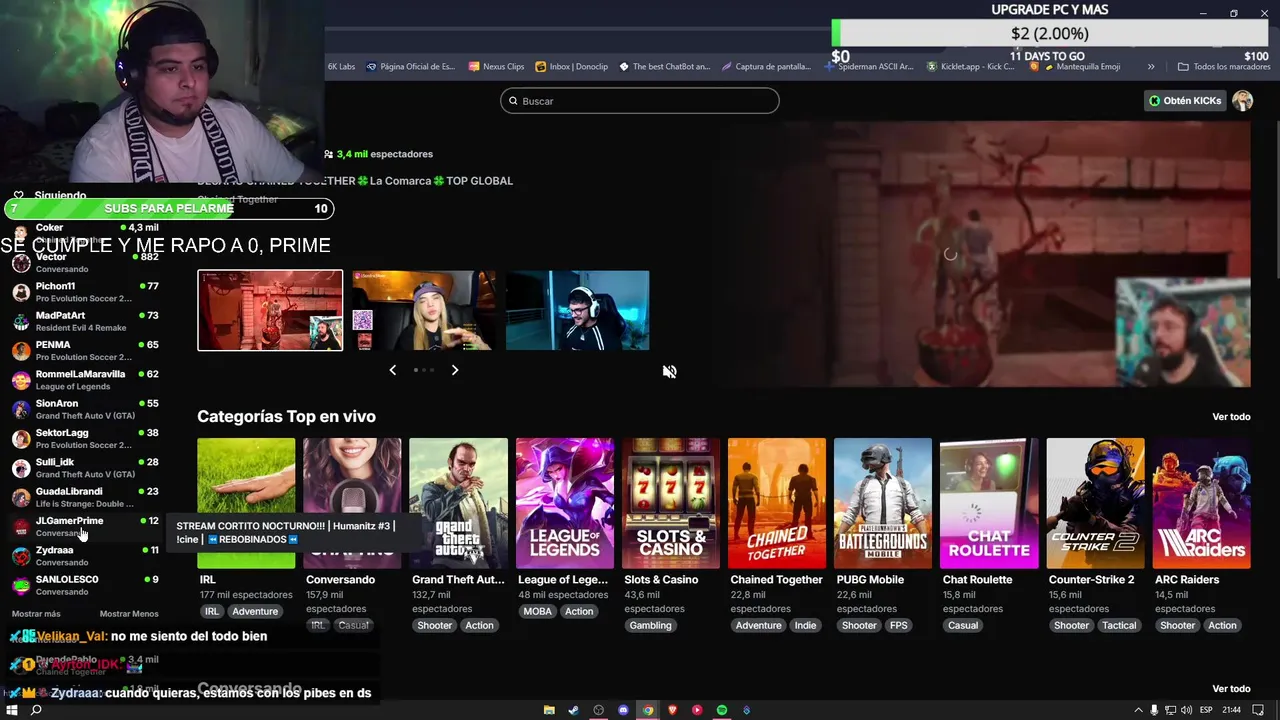
Task: Click the Gambling tag under Slots & Casino
Action: point(650,626)
